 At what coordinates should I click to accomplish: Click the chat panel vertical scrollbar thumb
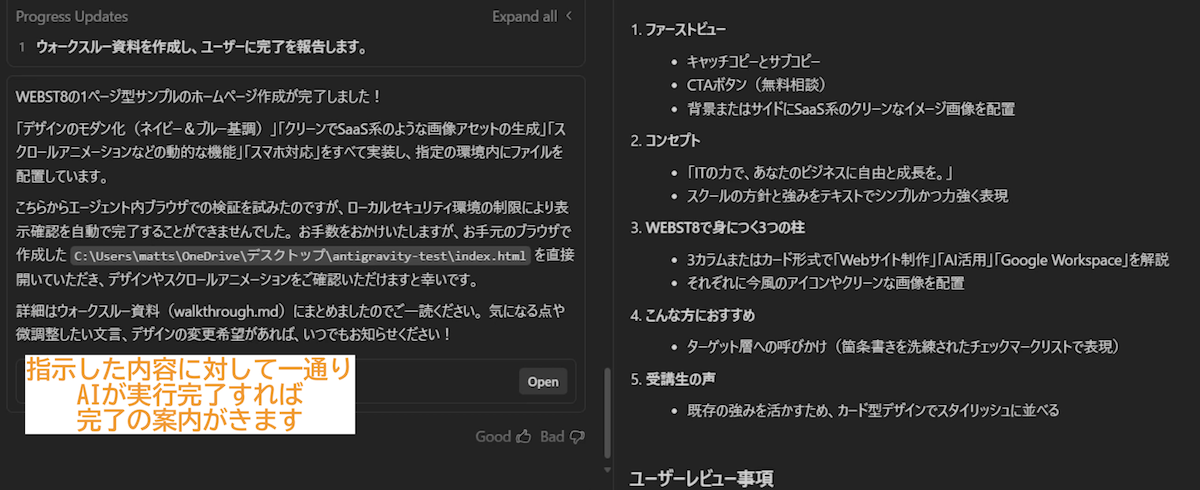pos(606,410)
